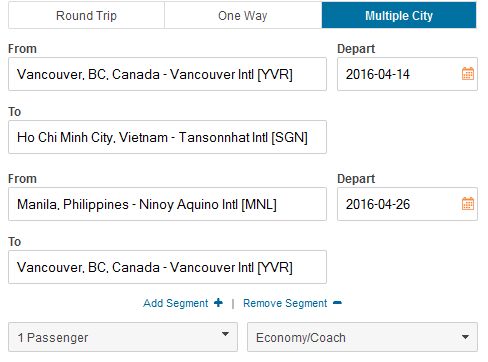Open the 1 Passenger dropdown
The width and height of the screenshot is (488, 362).
point(123,337)
